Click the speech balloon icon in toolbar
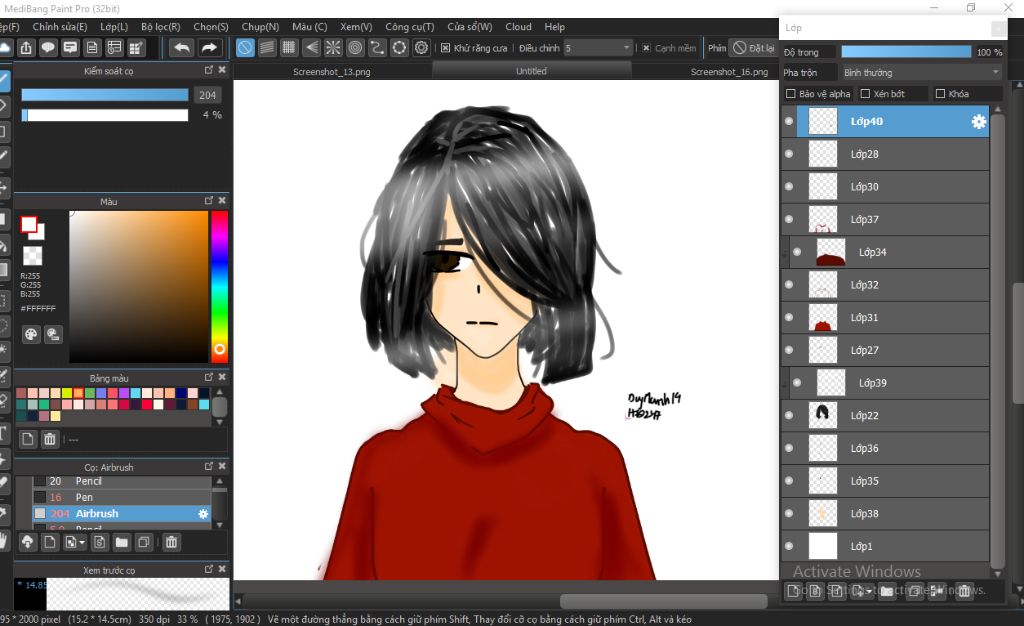The width and height of the screenshot is (1024, 626). click(x=48, y=48)
